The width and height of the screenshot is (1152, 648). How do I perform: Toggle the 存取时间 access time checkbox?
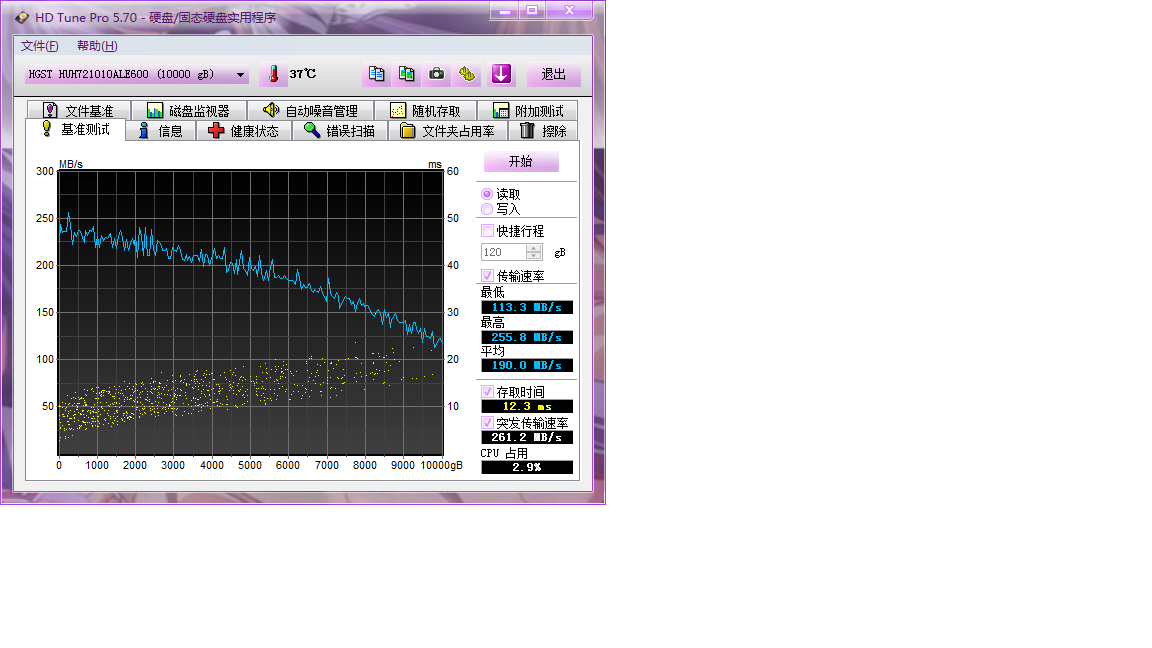pos(488,392)
